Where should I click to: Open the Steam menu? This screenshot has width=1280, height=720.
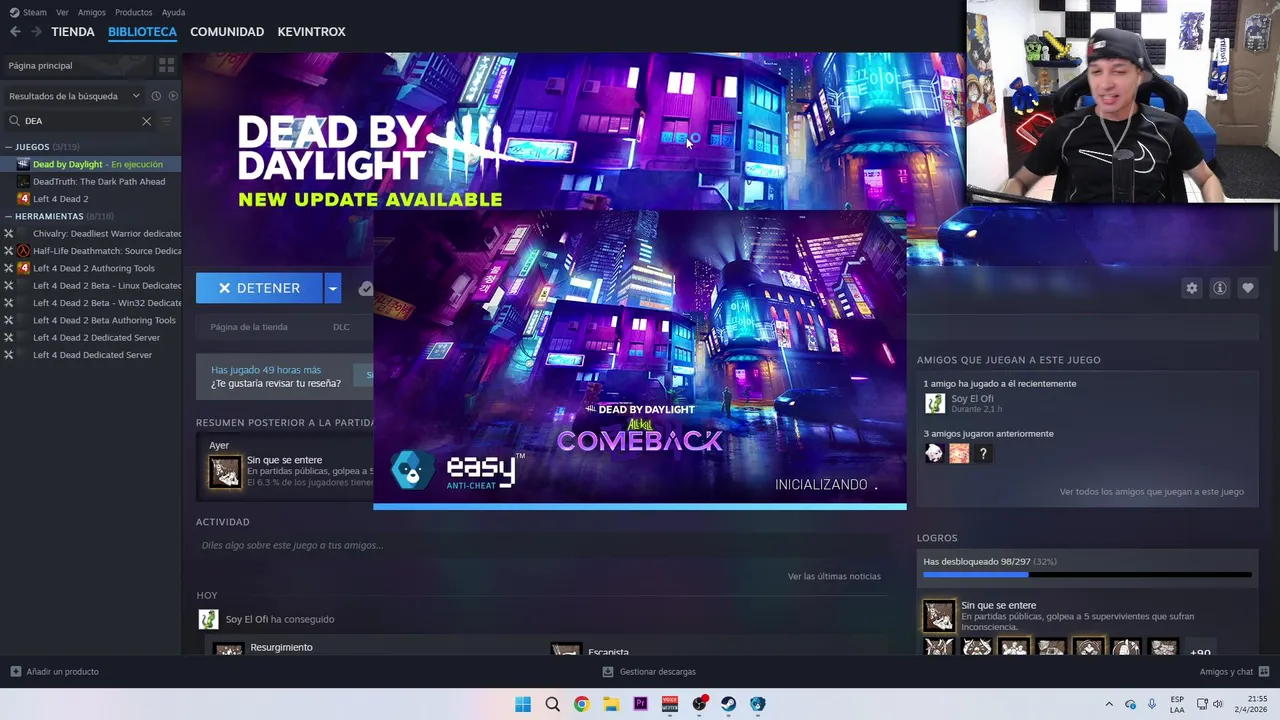tap(29, 12)
